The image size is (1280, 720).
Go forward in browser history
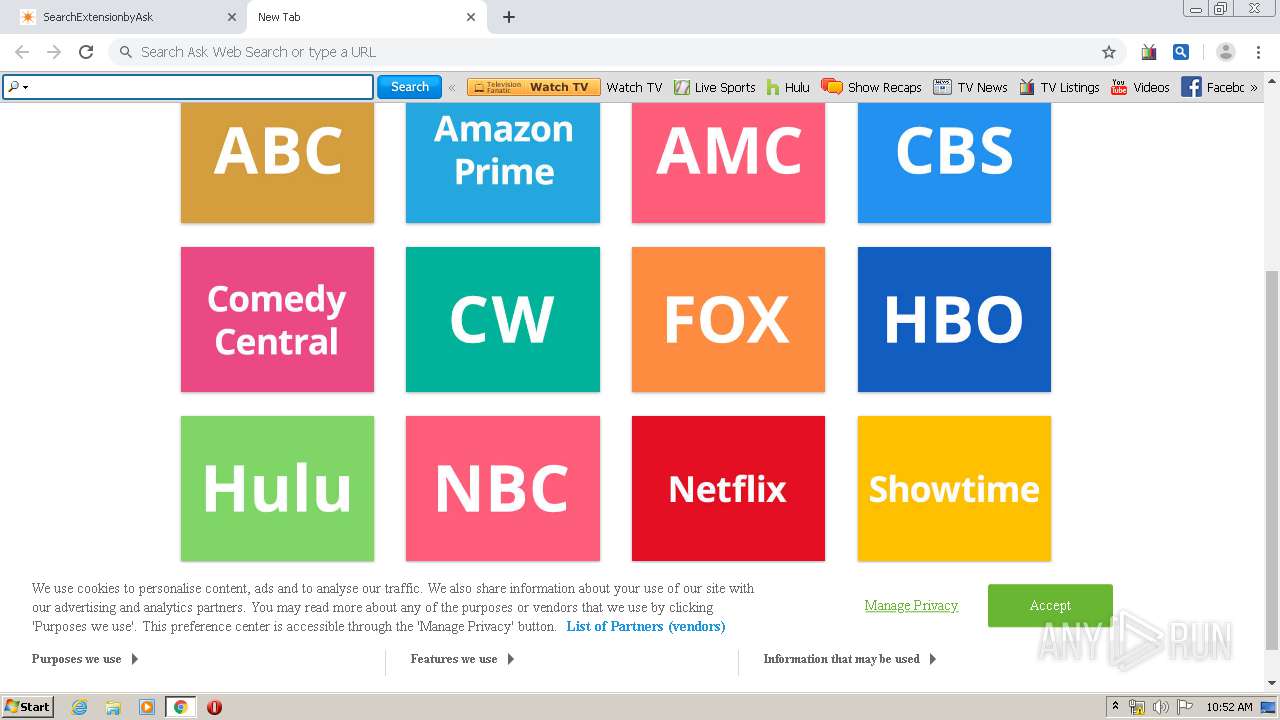pyautogui.click(x=54, y=52)
